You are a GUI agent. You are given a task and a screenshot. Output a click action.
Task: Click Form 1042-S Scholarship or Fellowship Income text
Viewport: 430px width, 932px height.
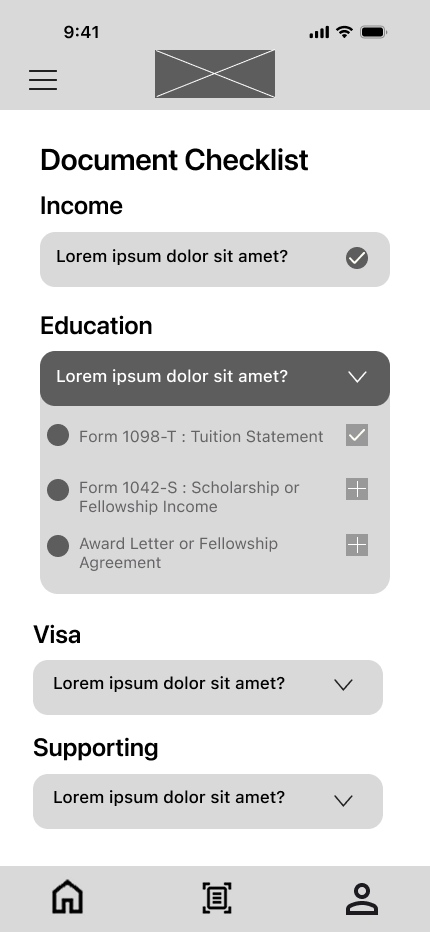(x=189, y=497)
